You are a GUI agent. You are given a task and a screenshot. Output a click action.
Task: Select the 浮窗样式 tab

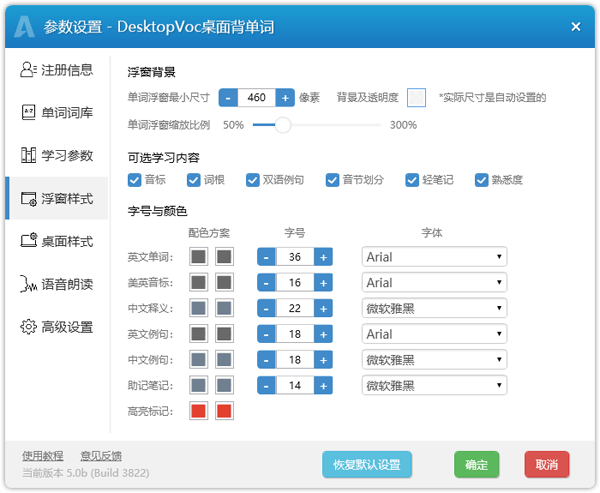57,198
